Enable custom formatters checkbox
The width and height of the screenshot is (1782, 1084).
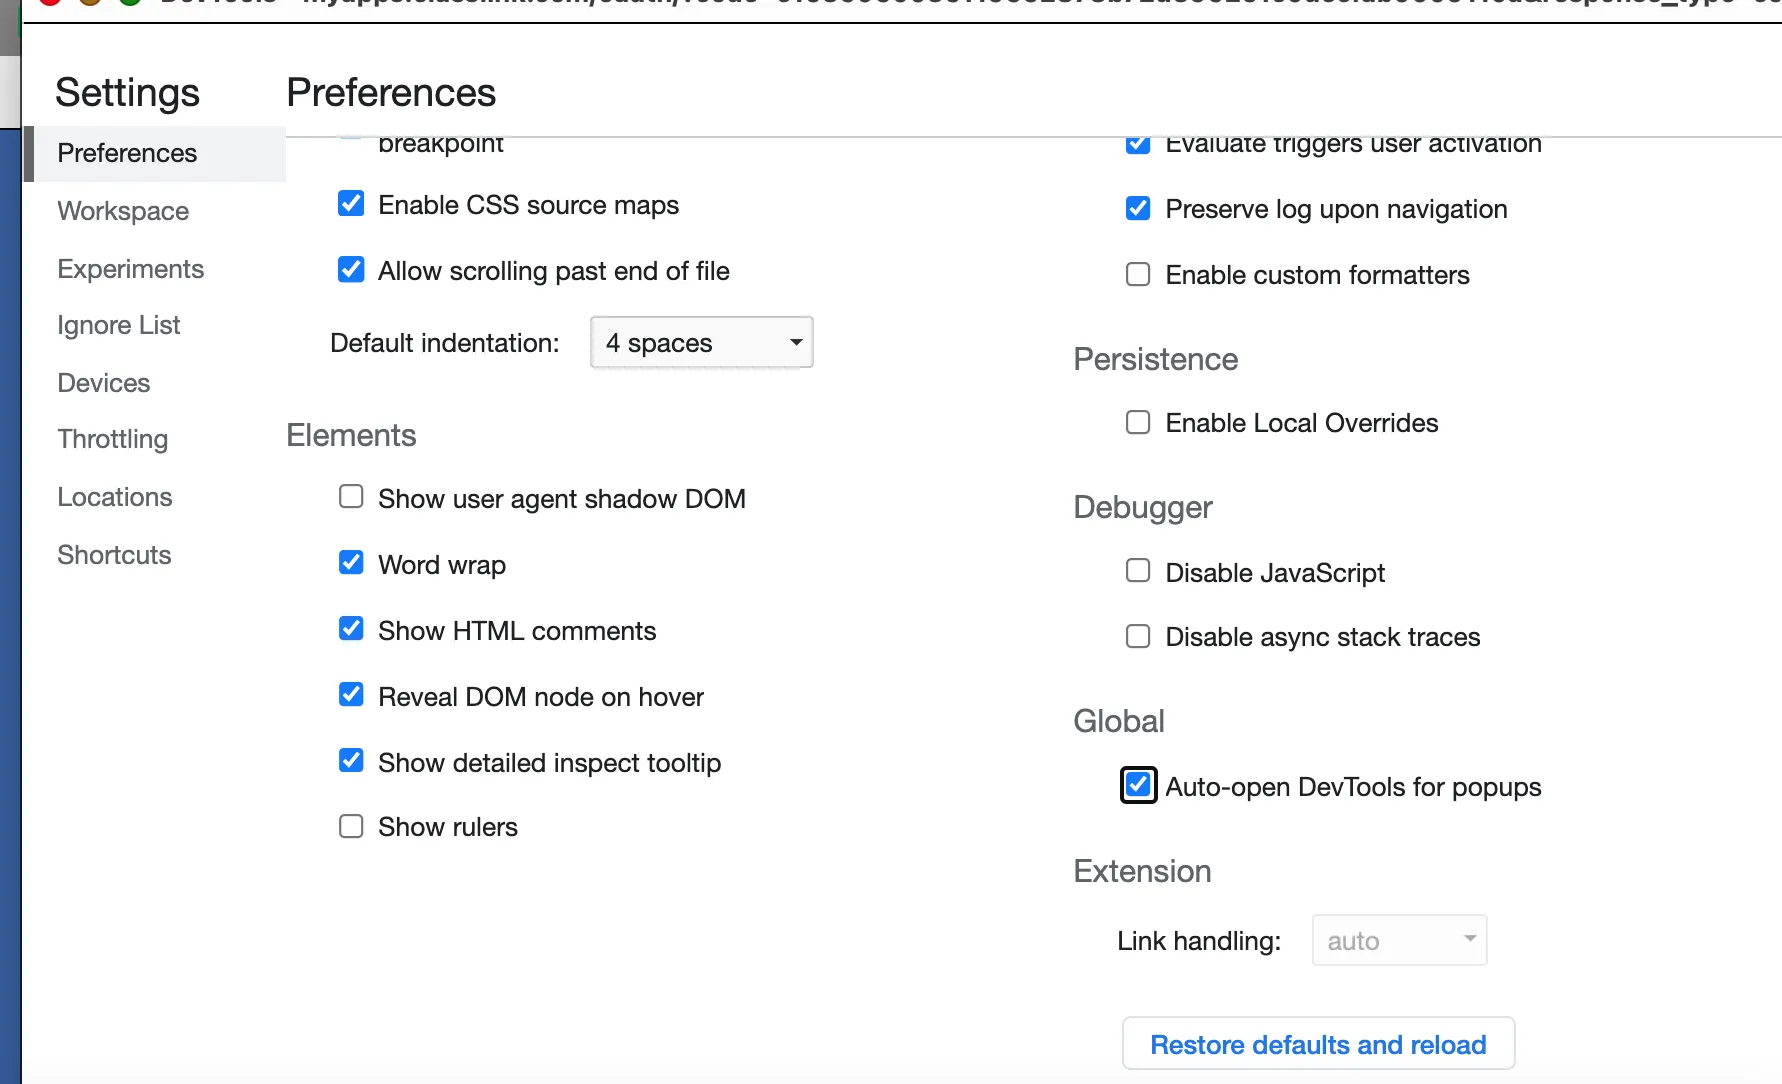(1138, 275)
